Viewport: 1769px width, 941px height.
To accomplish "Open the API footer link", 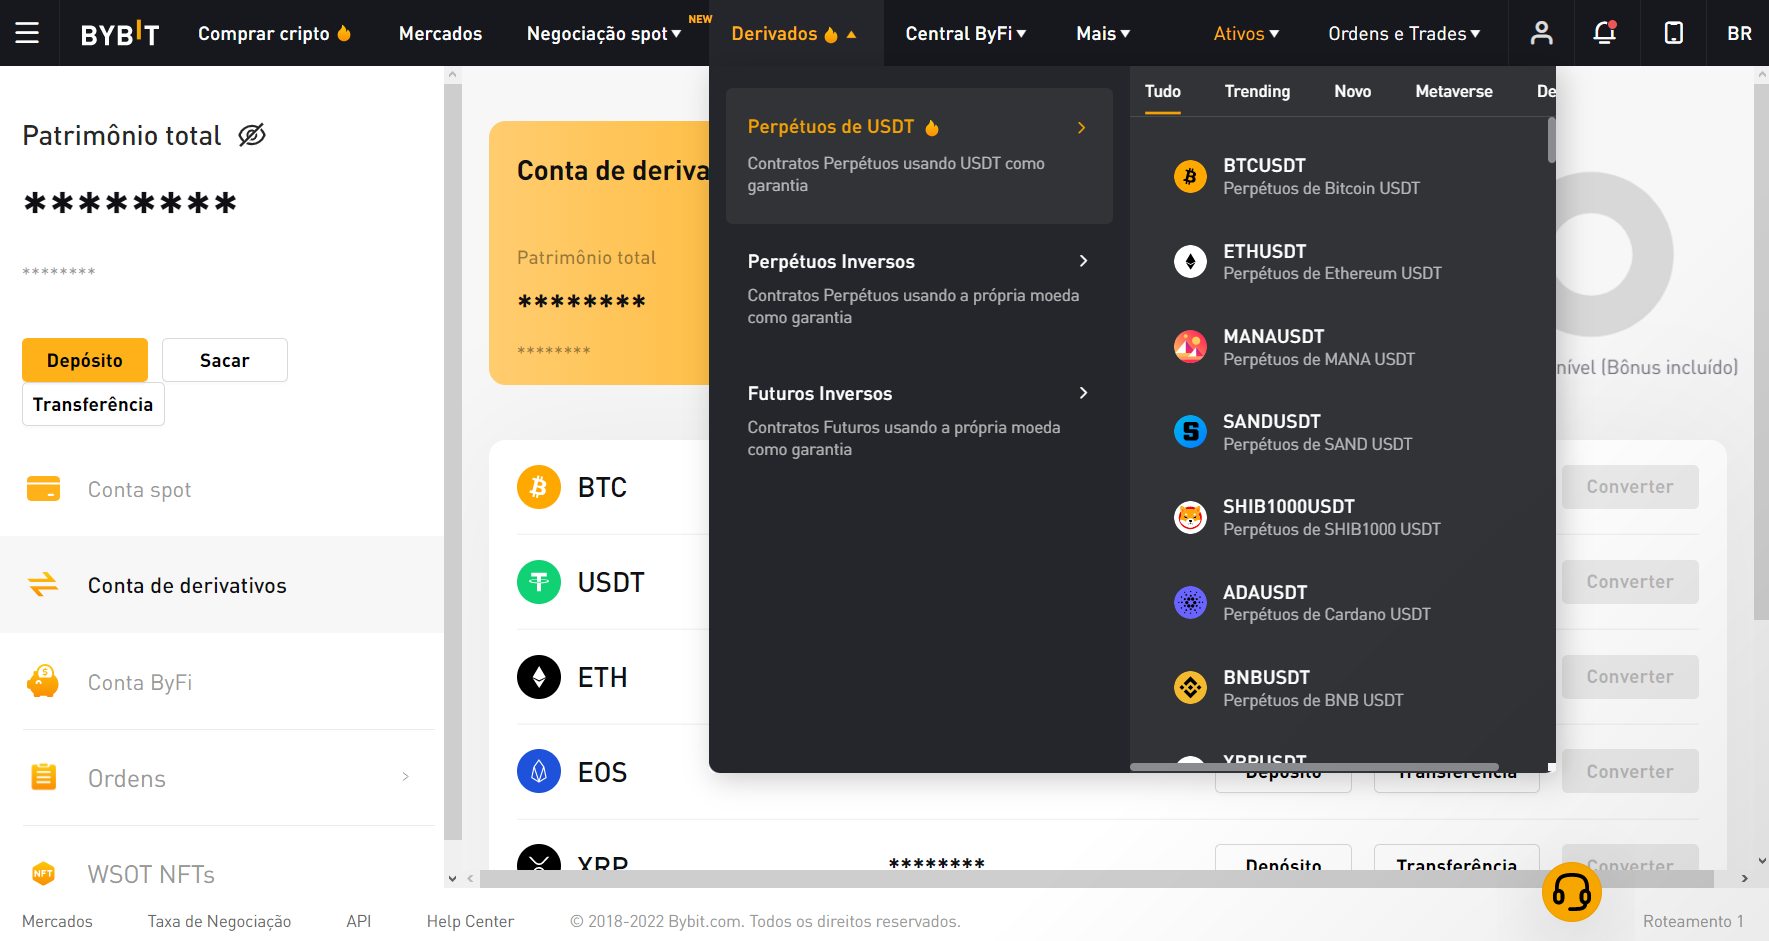I will pos(358,921).
